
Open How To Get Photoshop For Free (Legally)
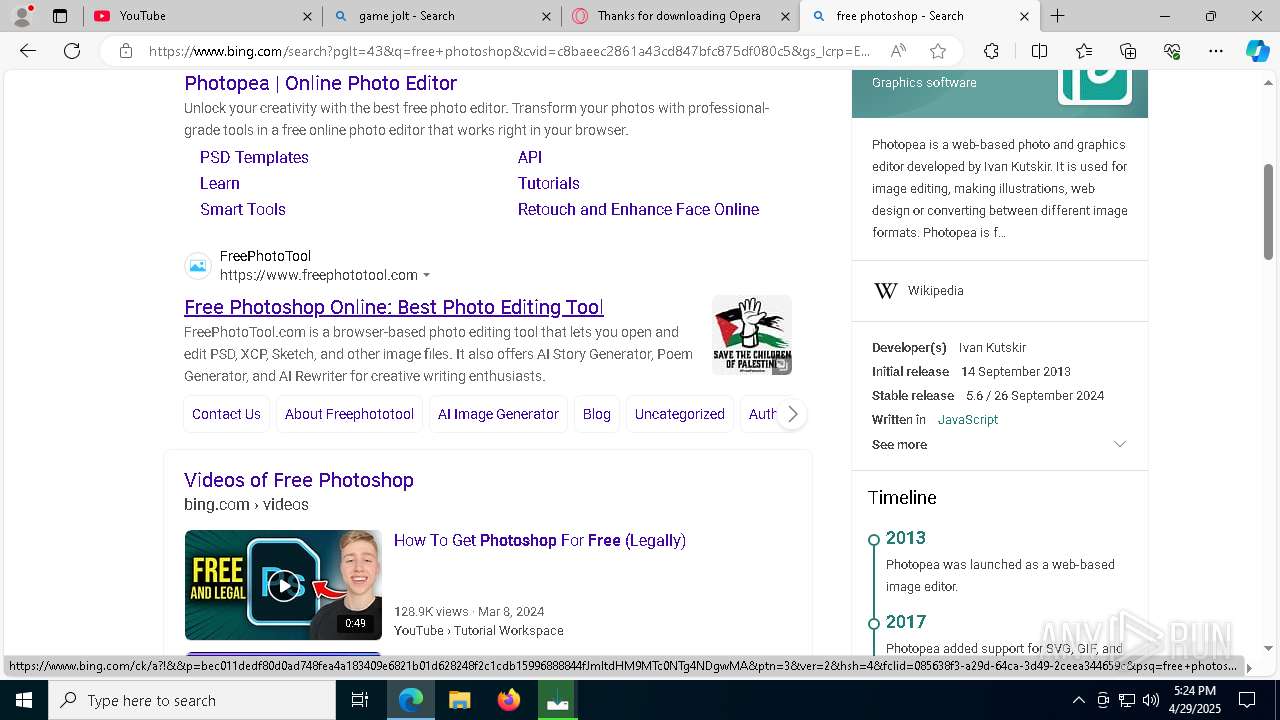[540, 540]
